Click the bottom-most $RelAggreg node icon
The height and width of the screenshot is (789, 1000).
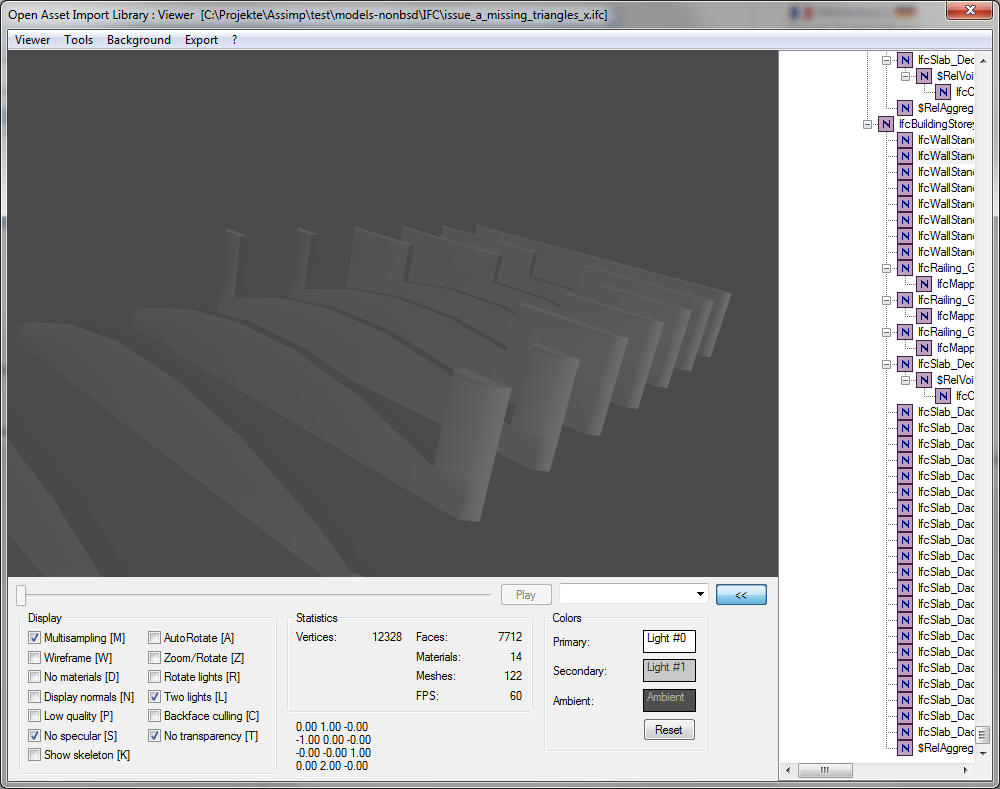pos(905,748)
